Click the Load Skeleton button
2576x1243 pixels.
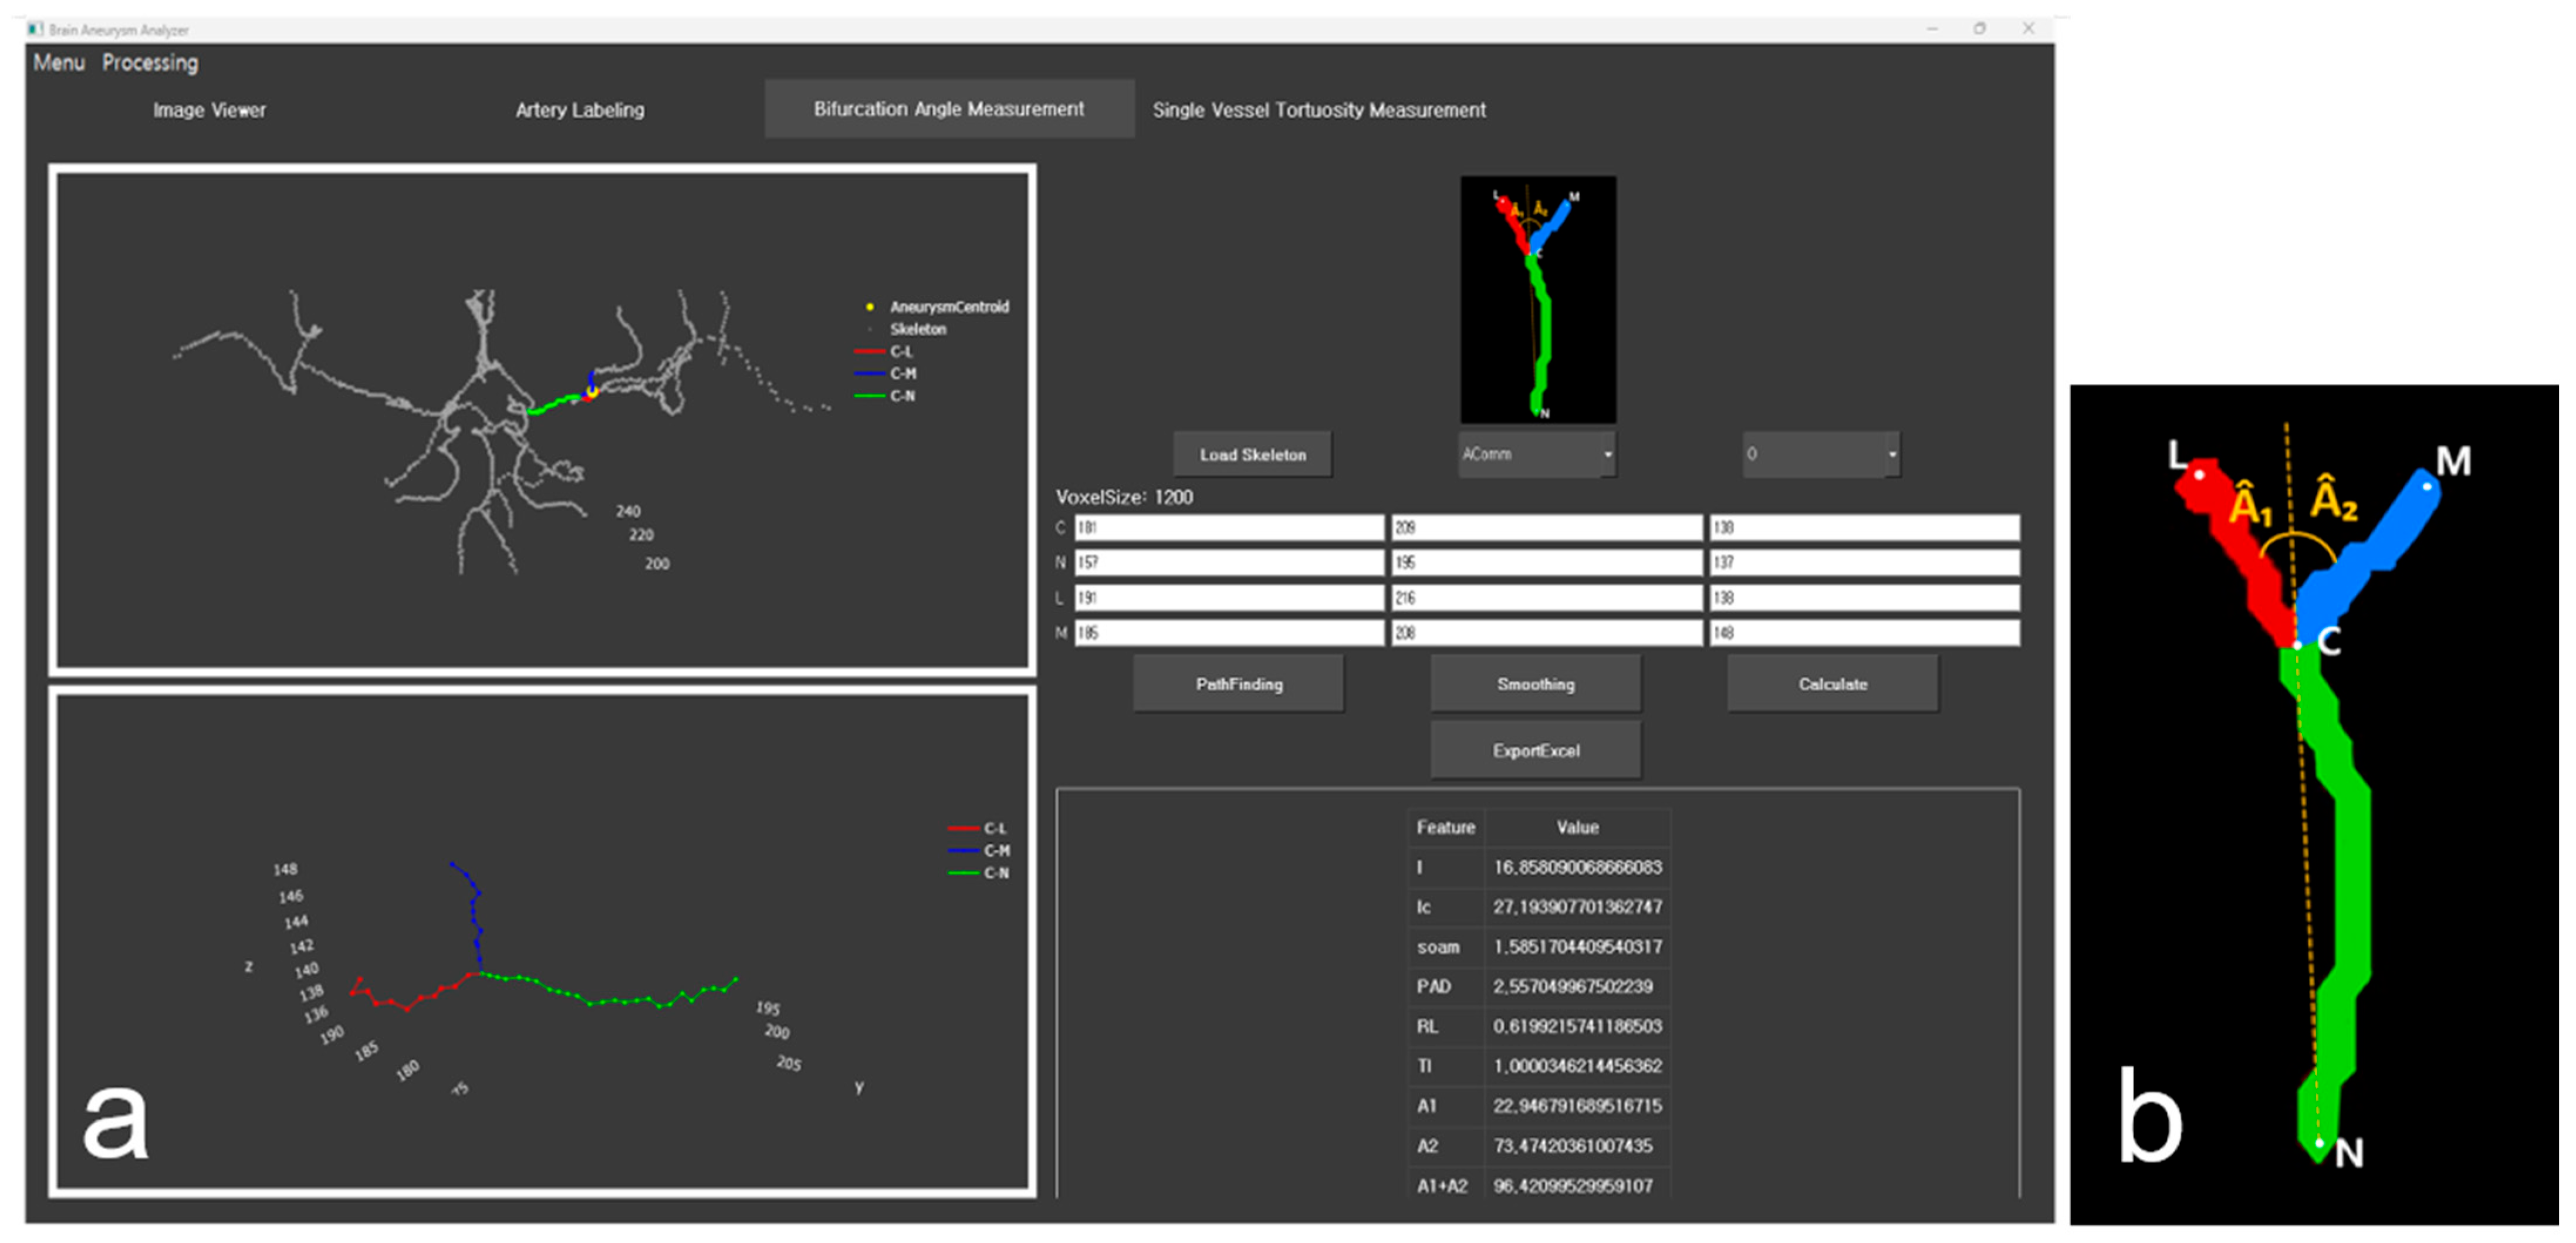(1252, 454)
